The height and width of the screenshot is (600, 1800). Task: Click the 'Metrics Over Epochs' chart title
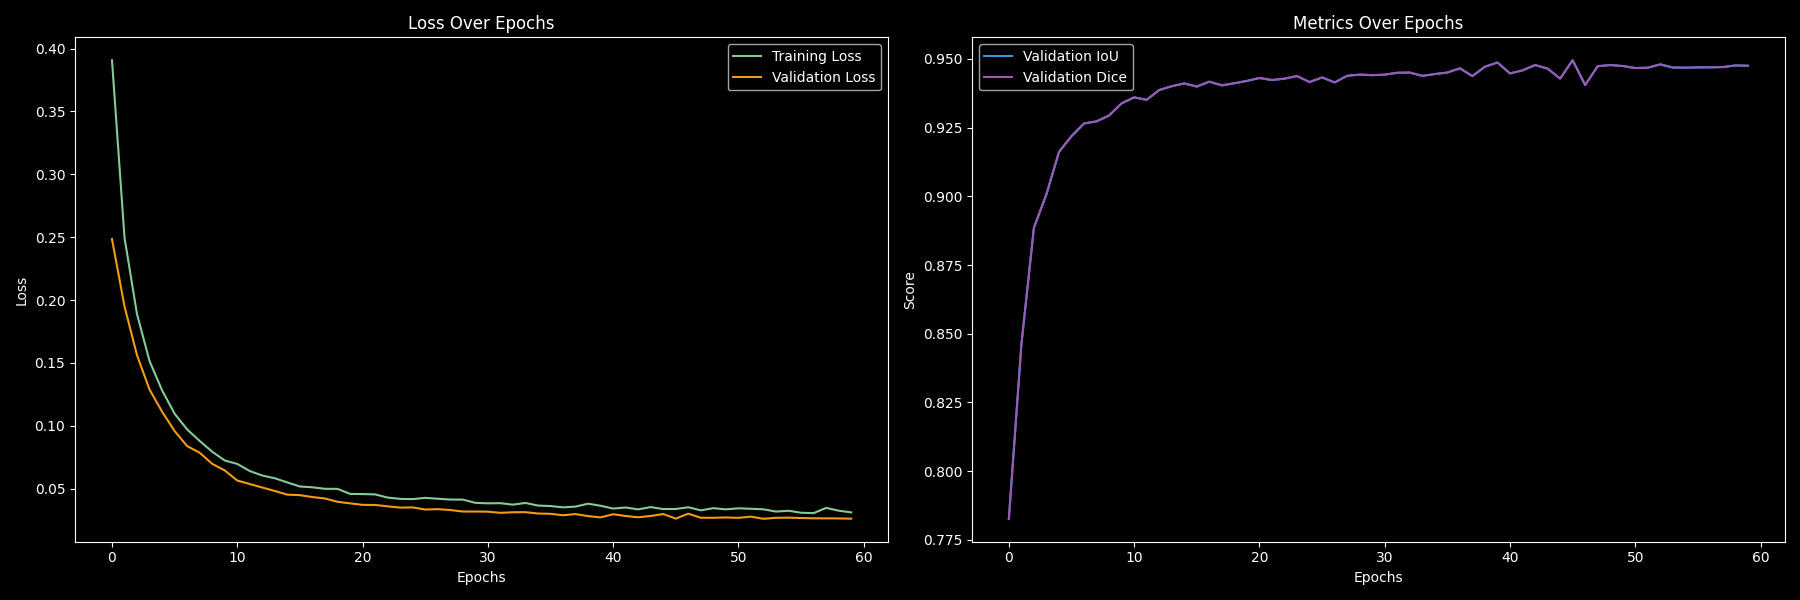click(1377, 23)
